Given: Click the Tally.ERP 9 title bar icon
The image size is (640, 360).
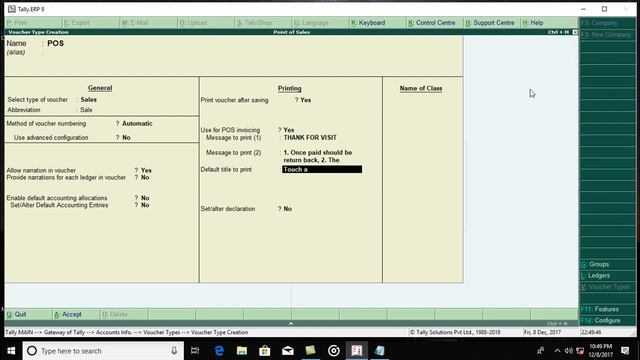Looking at the screenshot, I should pyautogui.click(x=11, y=9).
